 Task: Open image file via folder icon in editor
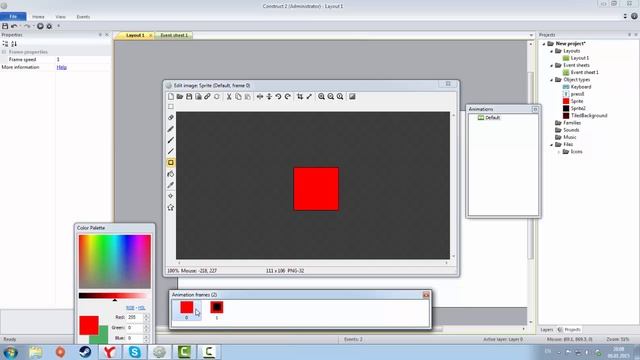(180, 97)
